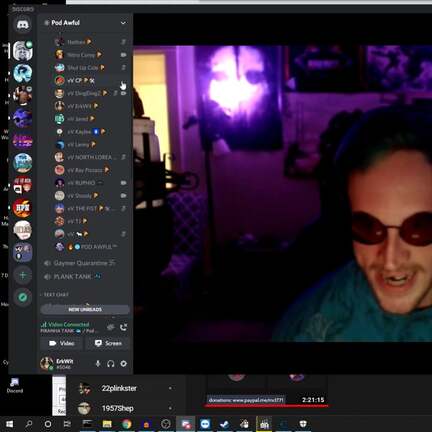Click the EAWR user avatar in user panel

tap(47, 363)
